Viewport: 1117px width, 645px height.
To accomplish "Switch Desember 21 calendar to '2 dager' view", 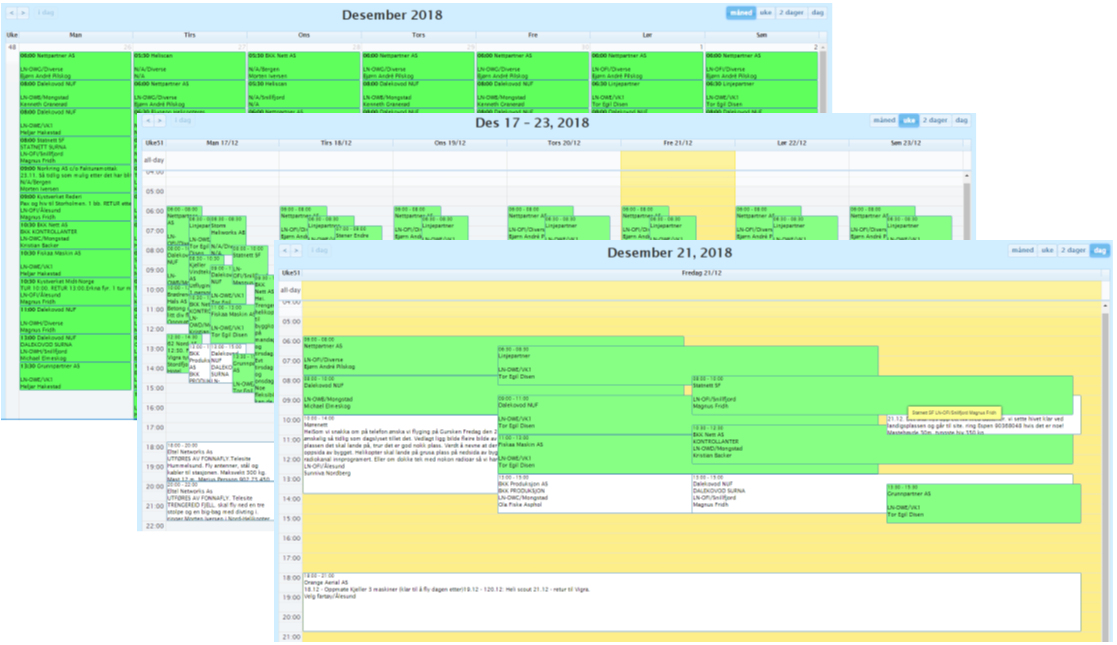I will pyautogui.click(x=1073, y=250).
